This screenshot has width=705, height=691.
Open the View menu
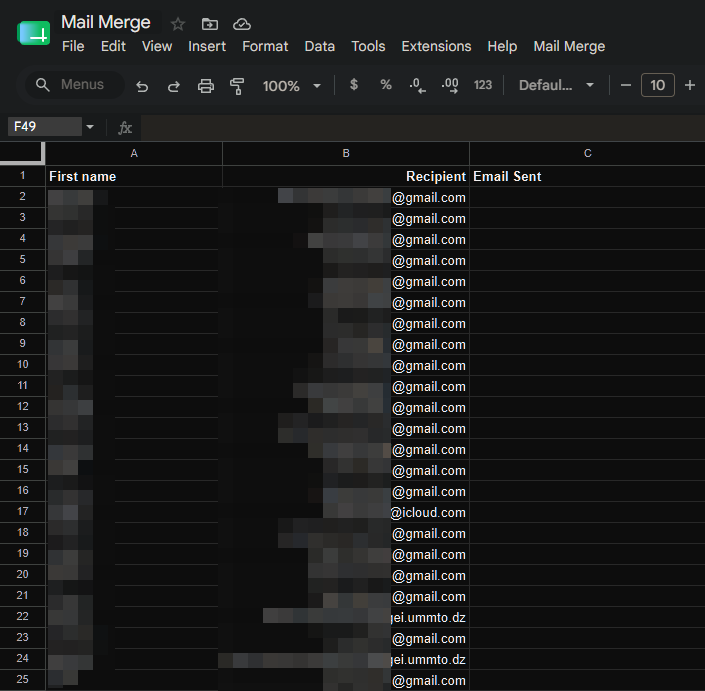point(157,46)
